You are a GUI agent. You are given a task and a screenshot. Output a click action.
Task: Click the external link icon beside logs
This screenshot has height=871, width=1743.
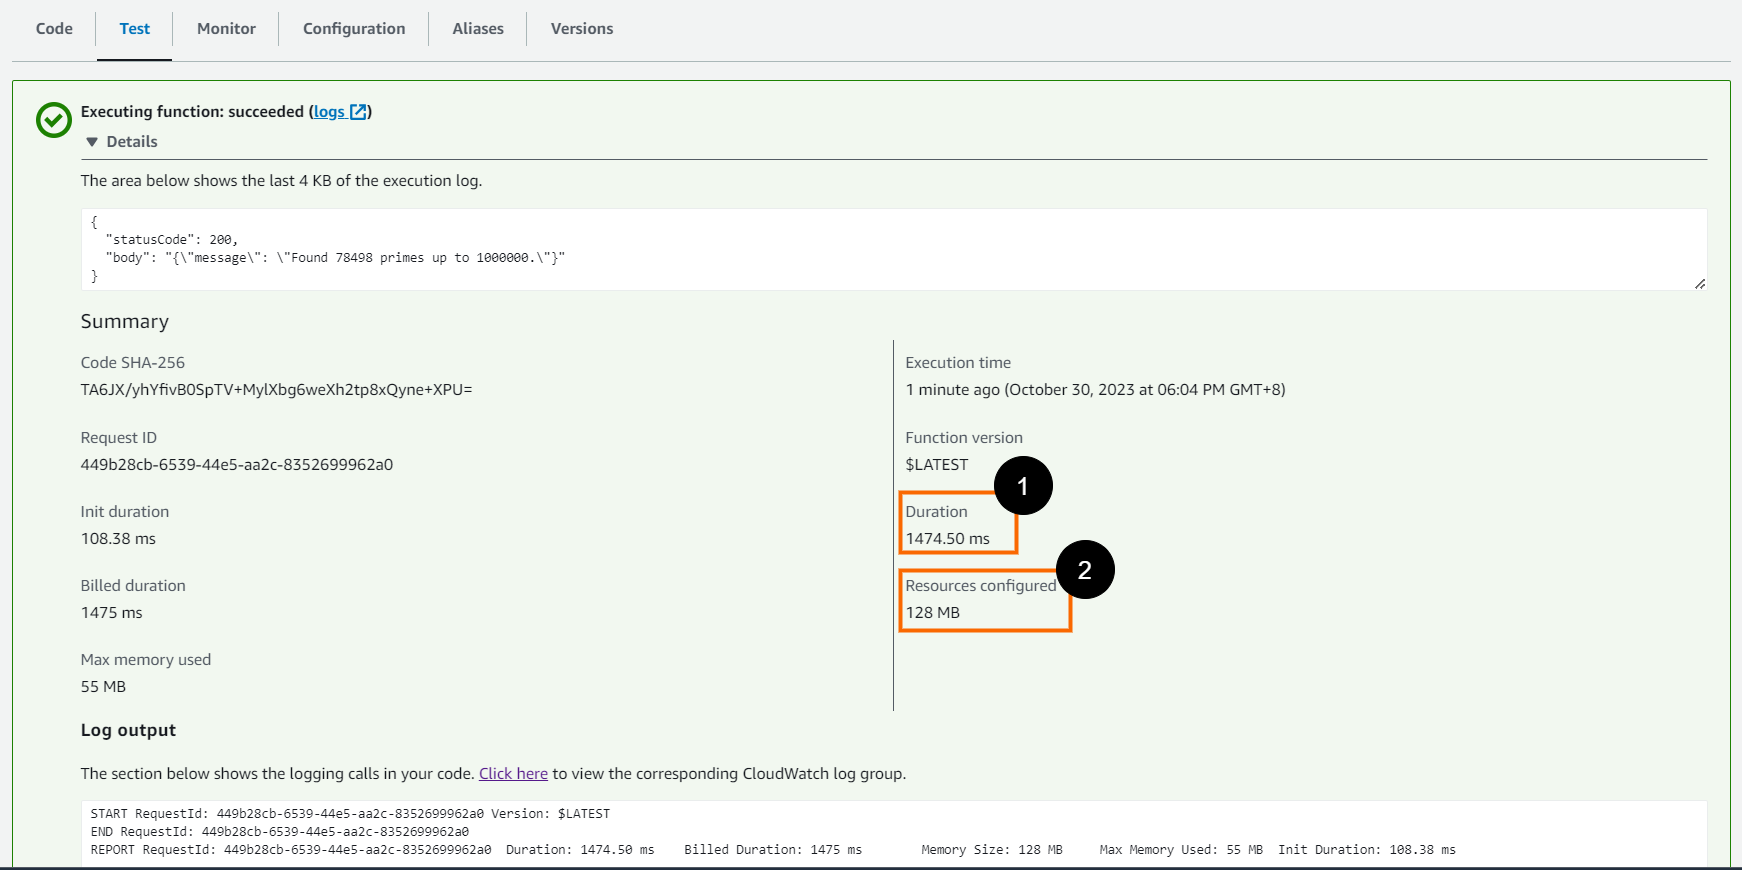[358, 112]
